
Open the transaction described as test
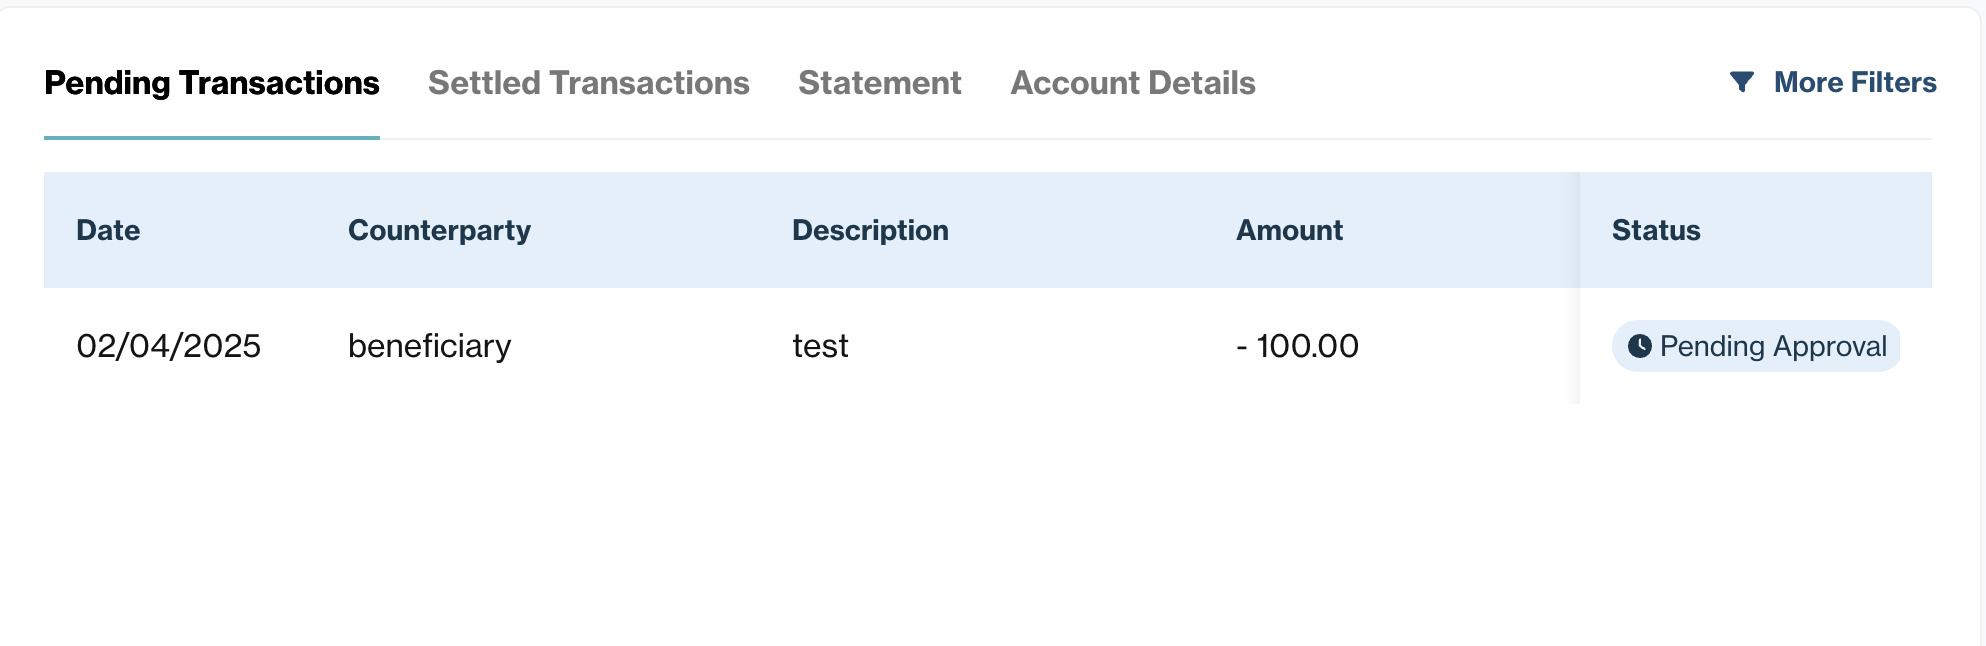click(820, 346)
